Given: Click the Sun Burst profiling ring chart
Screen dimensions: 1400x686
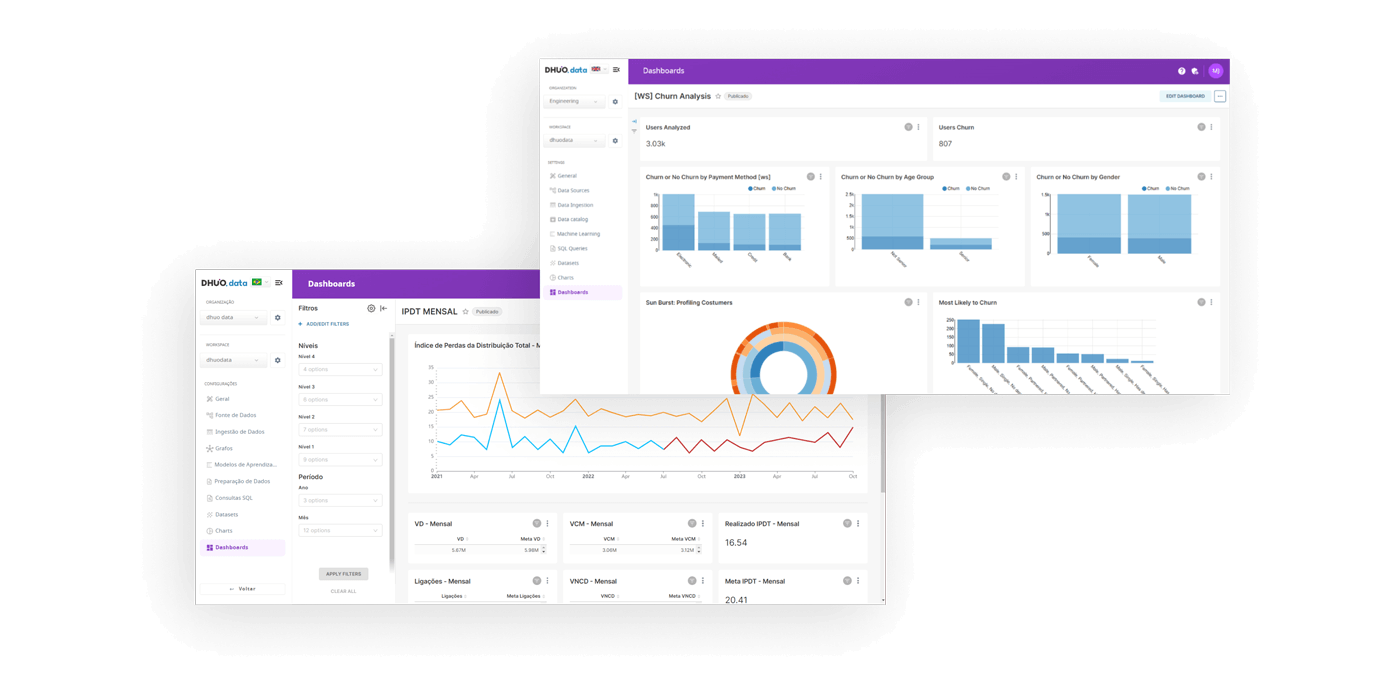Looking at the screenshot, I should coord(784,359).
